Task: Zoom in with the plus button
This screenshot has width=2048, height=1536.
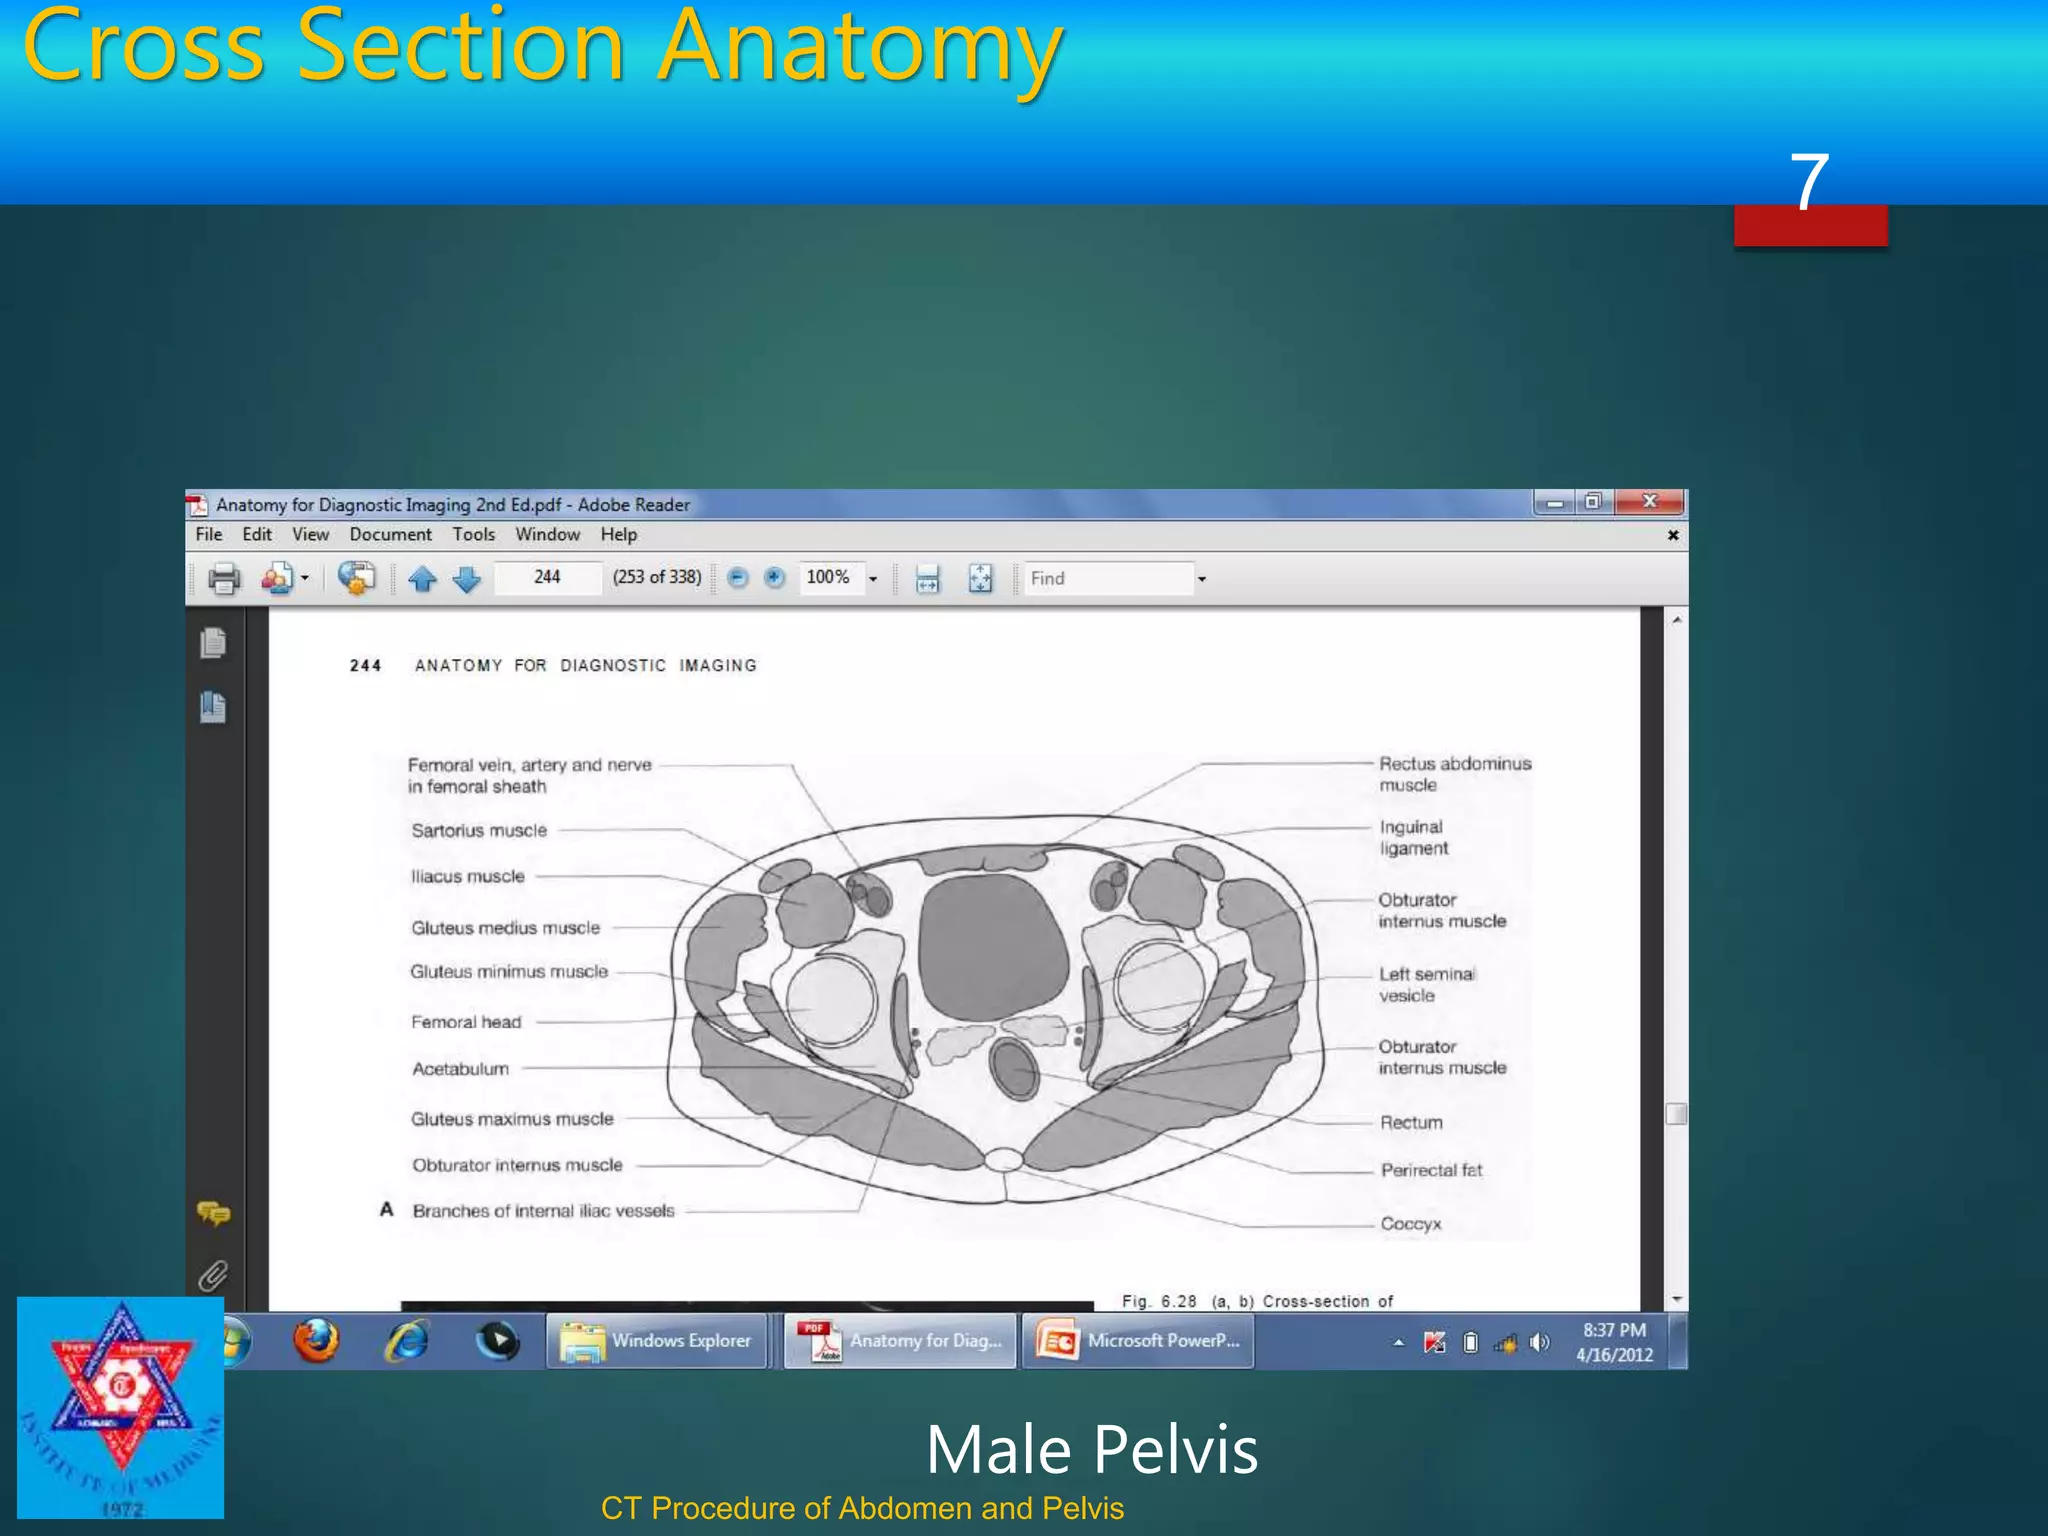Action: click(x=774, y=577)
